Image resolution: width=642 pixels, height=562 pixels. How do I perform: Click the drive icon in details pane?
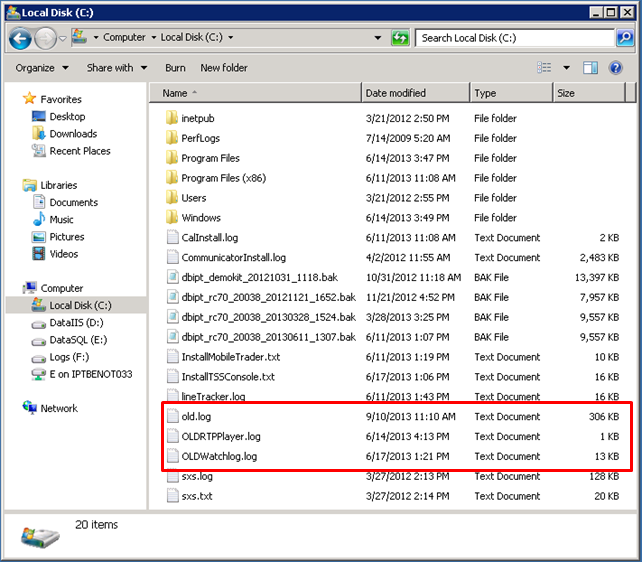[x=40, y=537]
